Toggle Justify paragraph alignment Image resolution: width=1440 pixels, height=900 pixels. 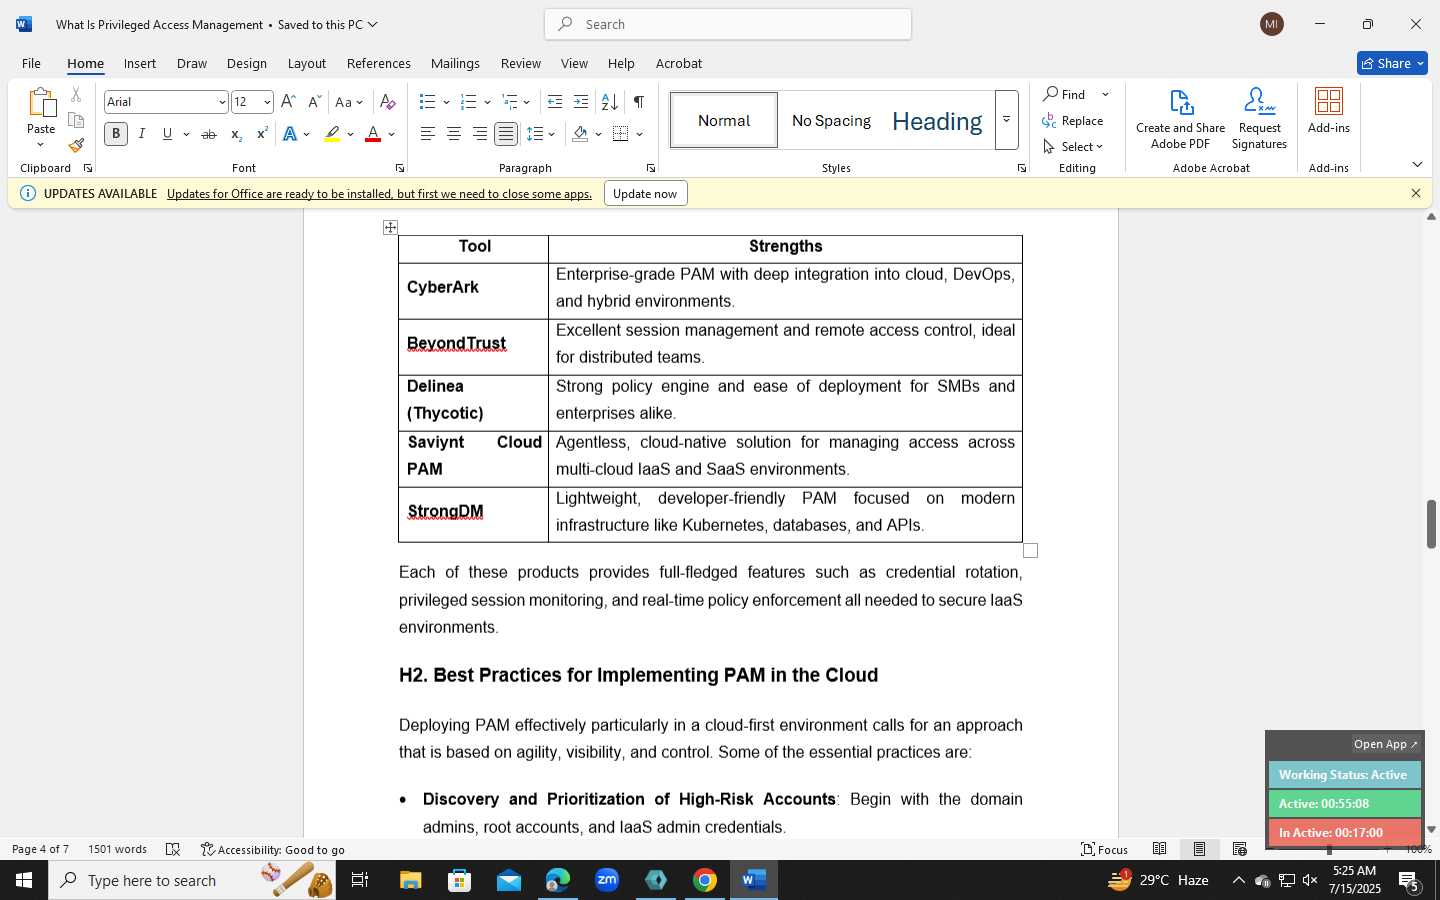506,134
